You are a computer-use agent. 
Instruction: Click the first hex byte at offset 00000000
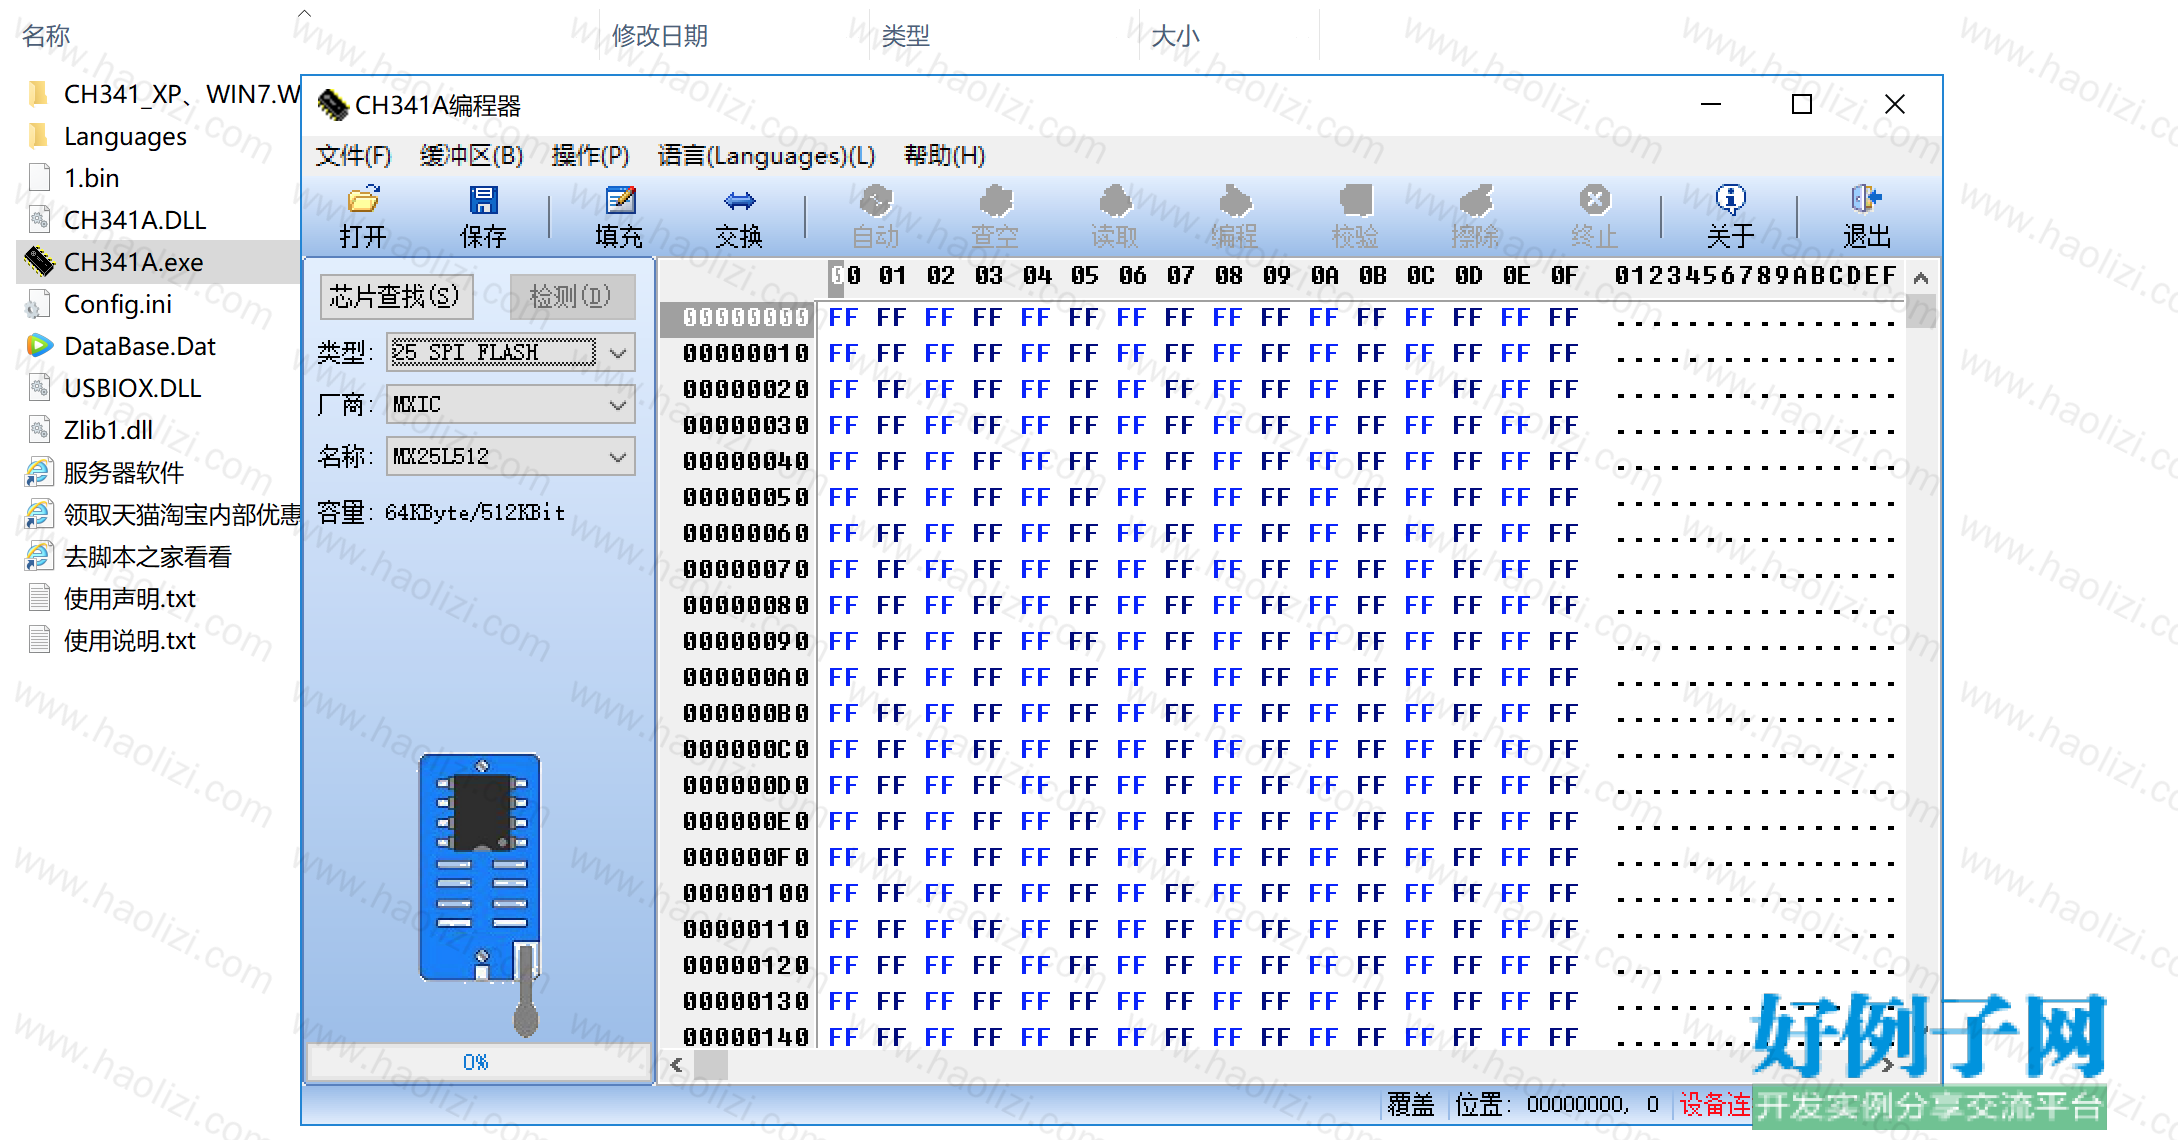pyautogui.click(x=843, y=318)
